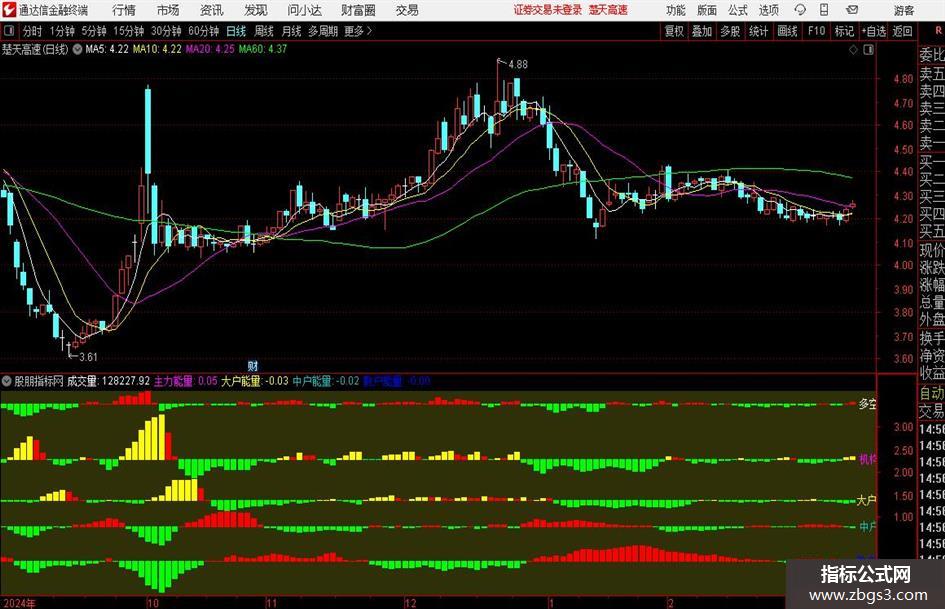Open the 市场 menu
This screenshot has height=609, width=945.
coord(168,10)
